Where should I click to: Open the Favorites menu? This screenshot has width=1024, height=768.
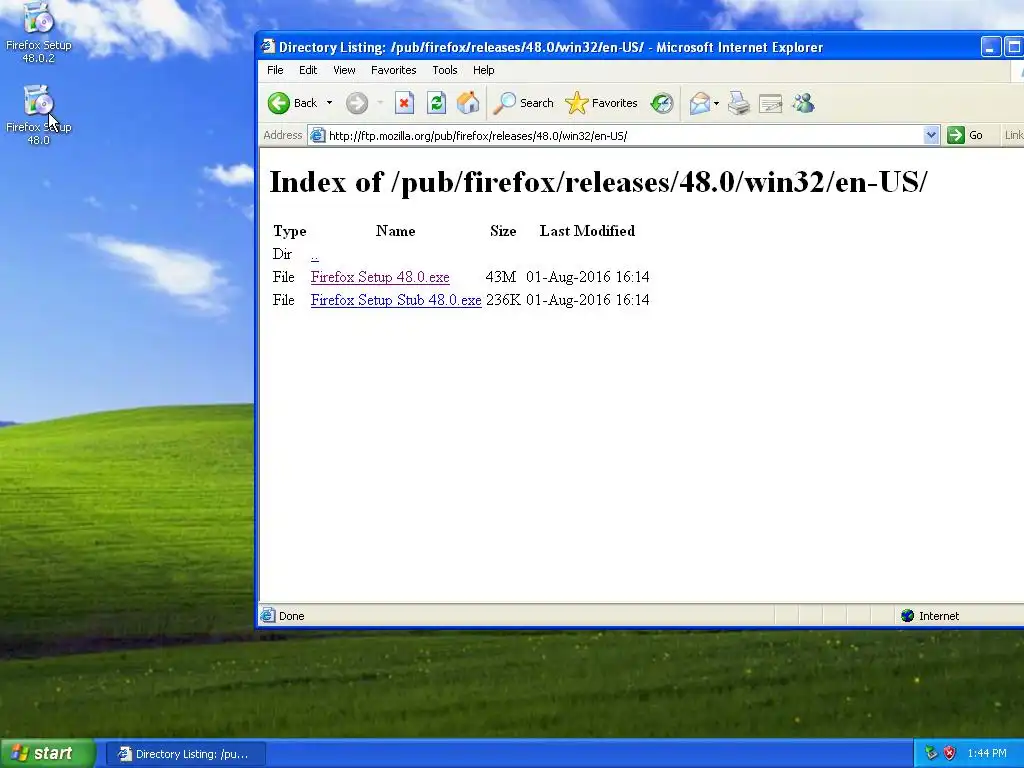393,70
